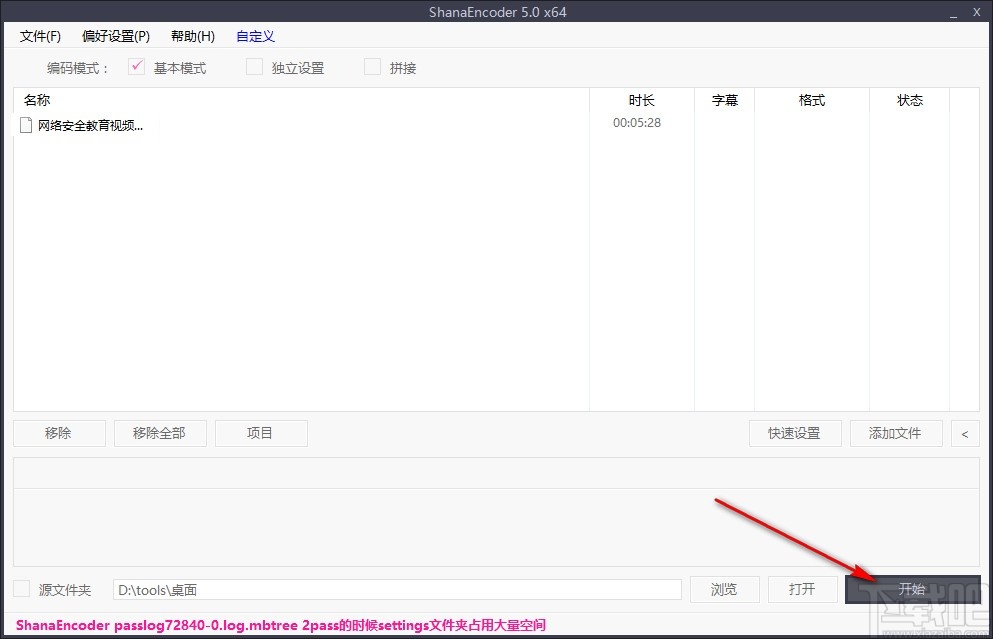Click the pink ShanaEncoder passlog status link
993x639 pixels.
[281, 625]
